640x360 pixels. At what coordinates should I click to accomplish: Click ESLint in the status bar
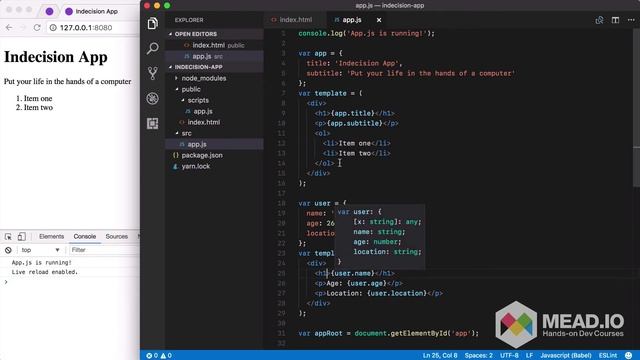coord(608,356)
